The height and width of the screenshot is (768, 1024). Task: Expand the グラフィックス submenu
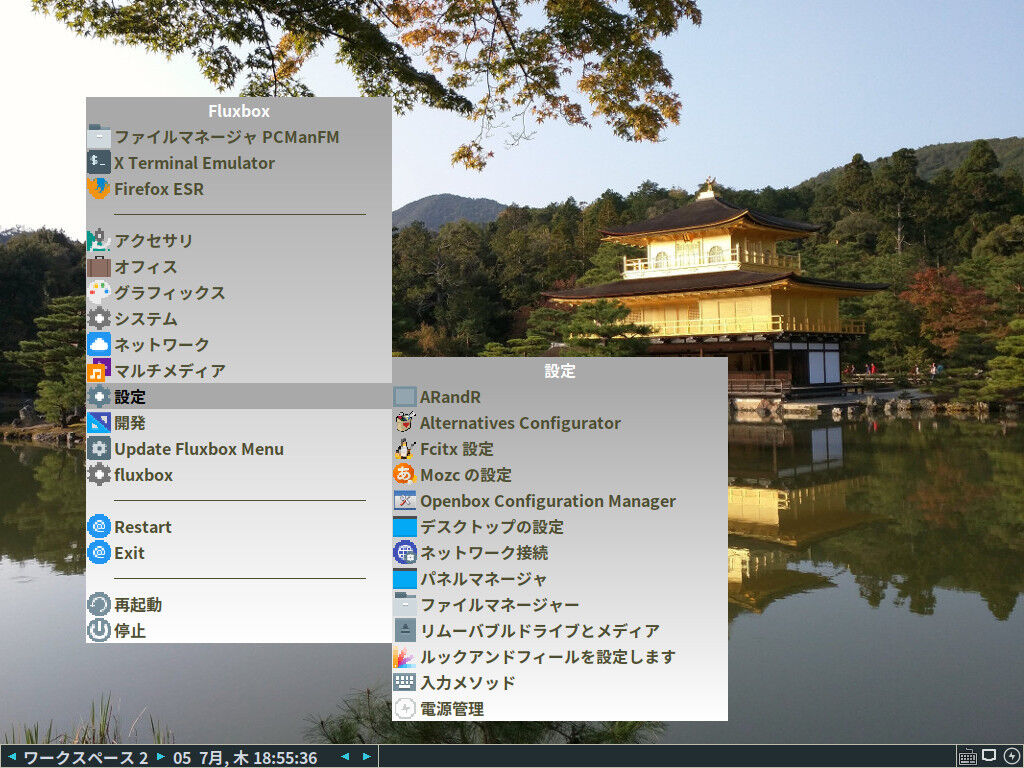pos(239,293)
